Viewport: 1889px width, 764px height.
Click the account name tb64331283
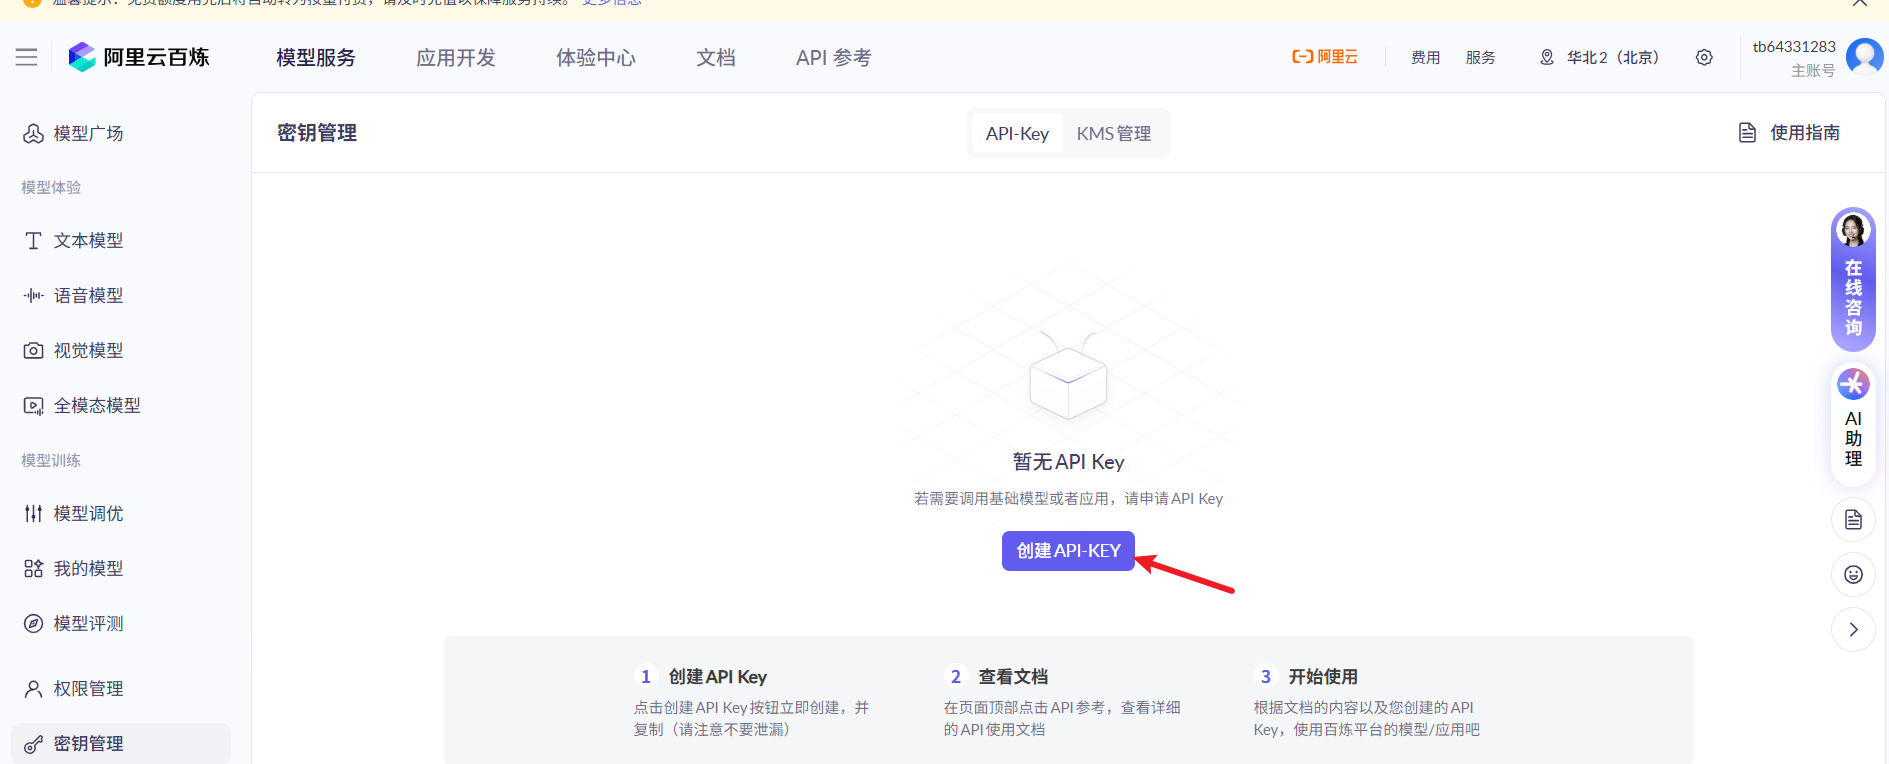pos(1794,46)
